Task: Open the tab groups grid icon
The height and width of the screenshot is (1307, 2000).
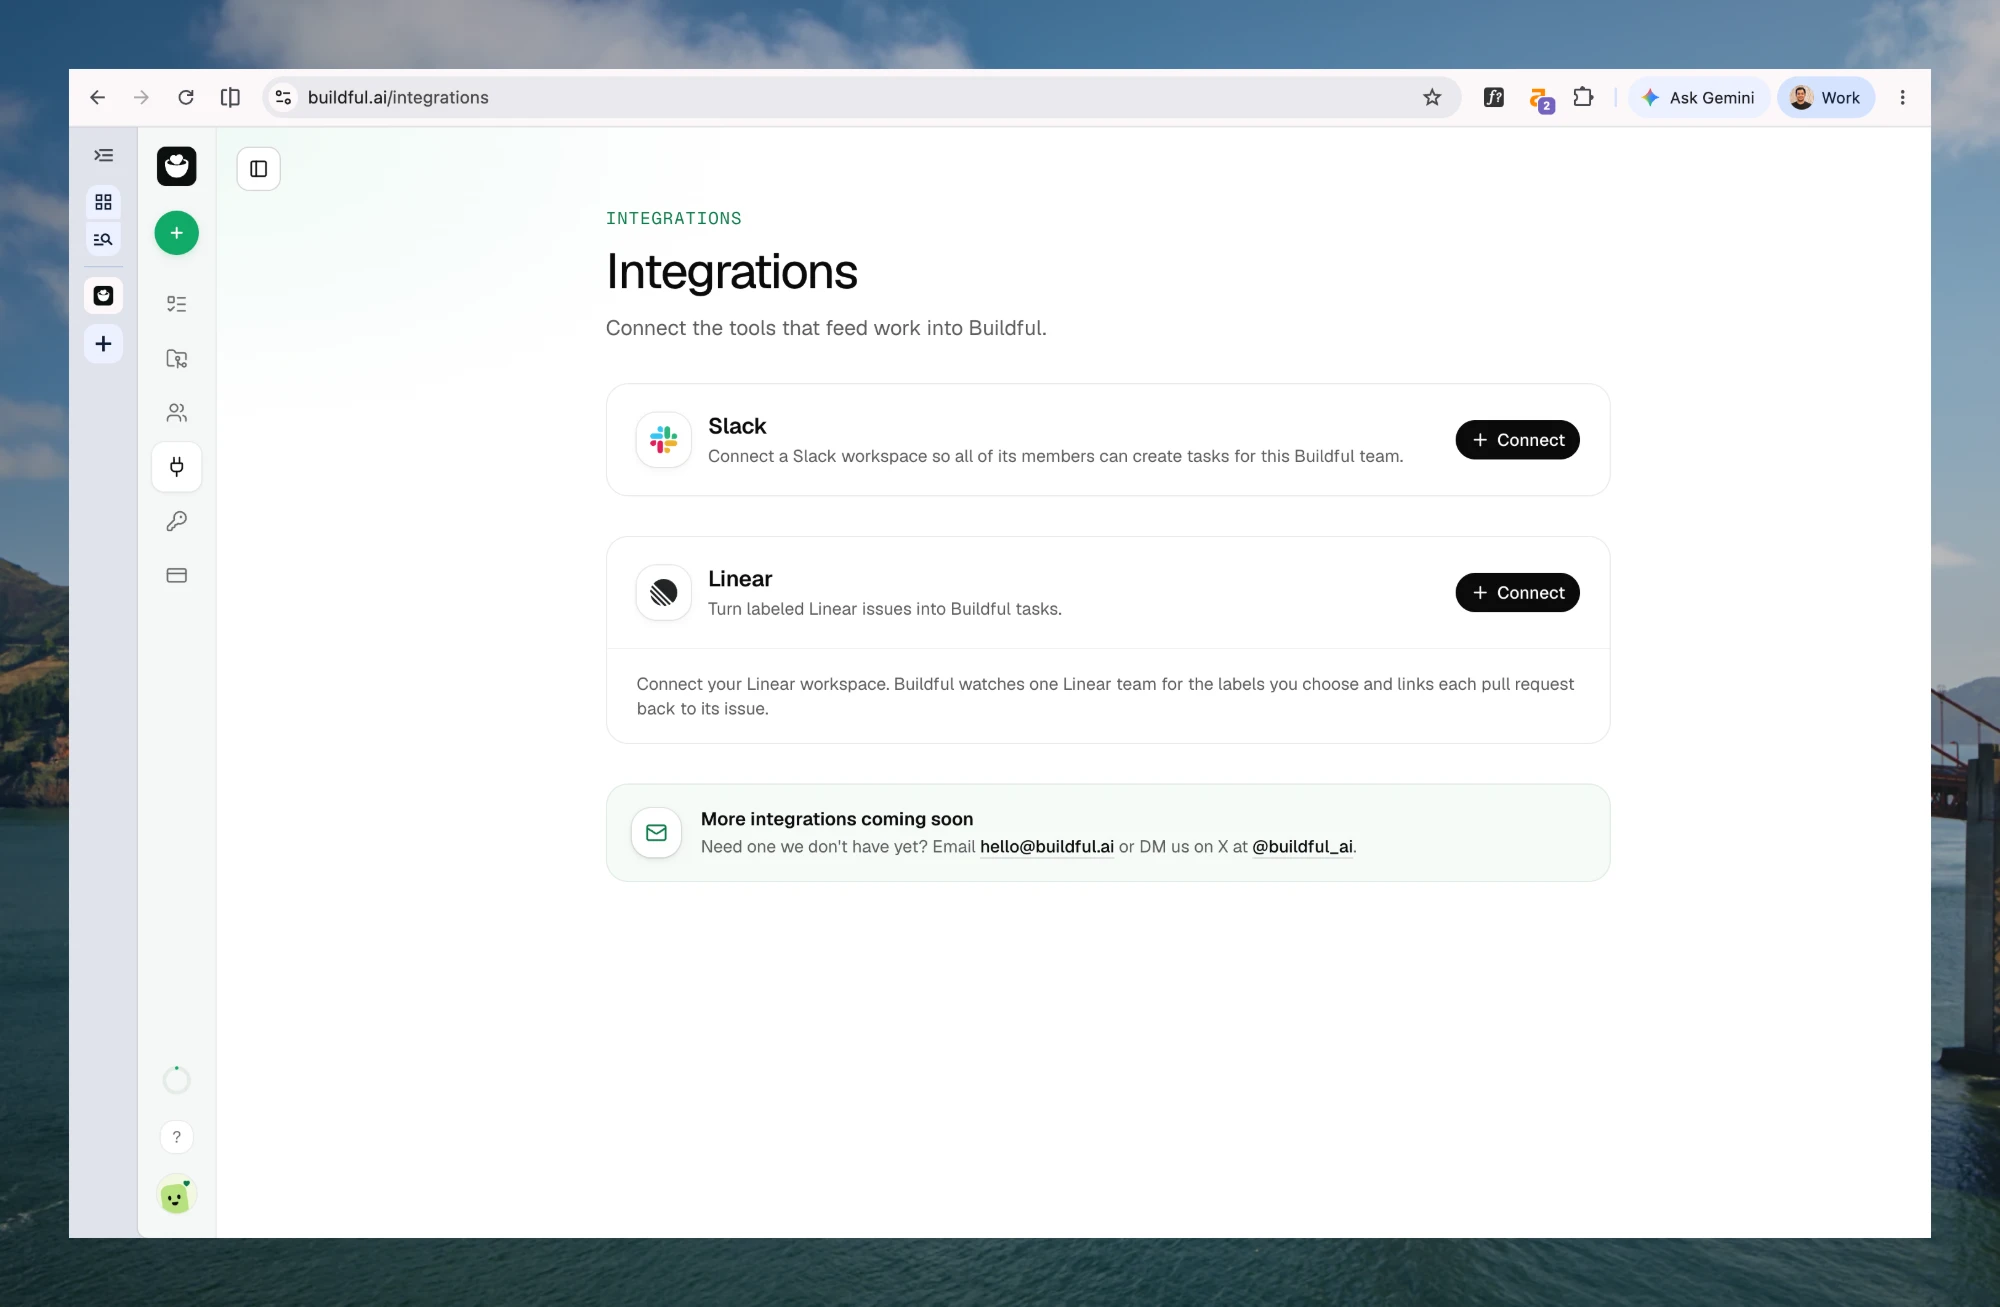Action: pos(103,202)
